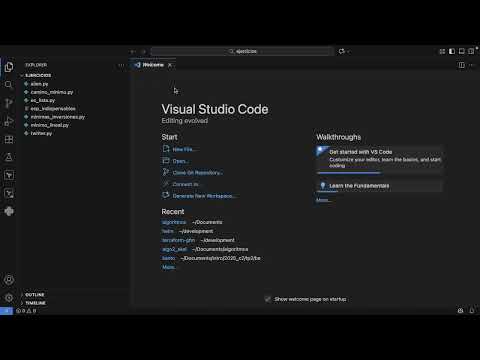Screen dimensions: 480x360
Task: Go forward with the navigation arrow
Action: click(x=144, y=51)
